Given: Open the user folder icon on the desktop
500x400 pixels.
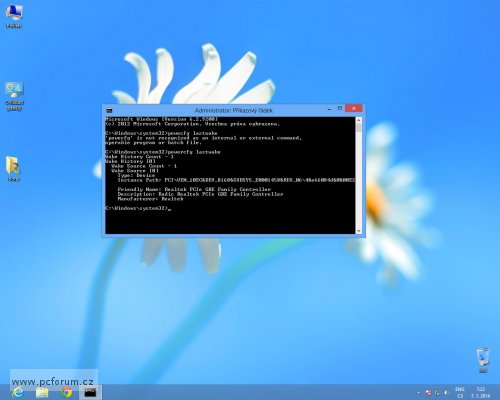Looking at the screenshot, I should pyautogui.click(x=14, y=169).
